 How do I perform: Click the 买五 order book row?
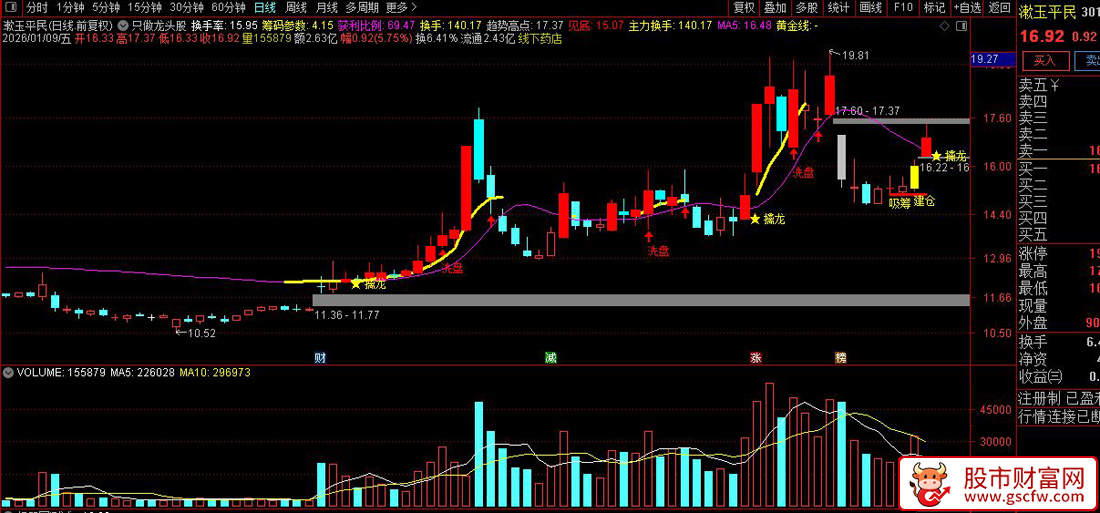tap(1059, 234)
